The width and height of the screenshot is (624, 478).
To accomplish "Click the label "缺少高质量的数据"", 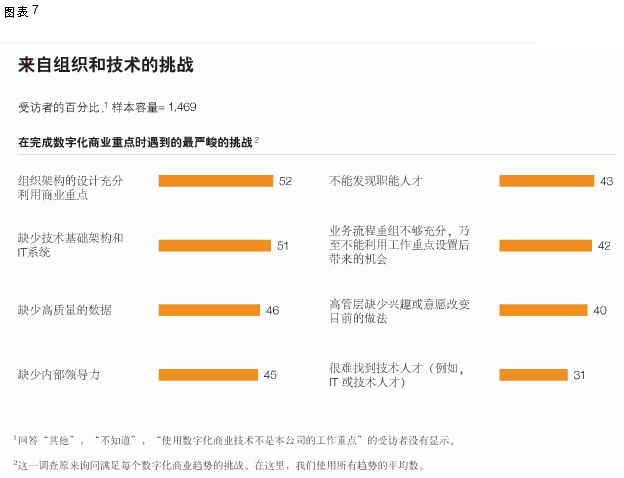I will 65,310.
